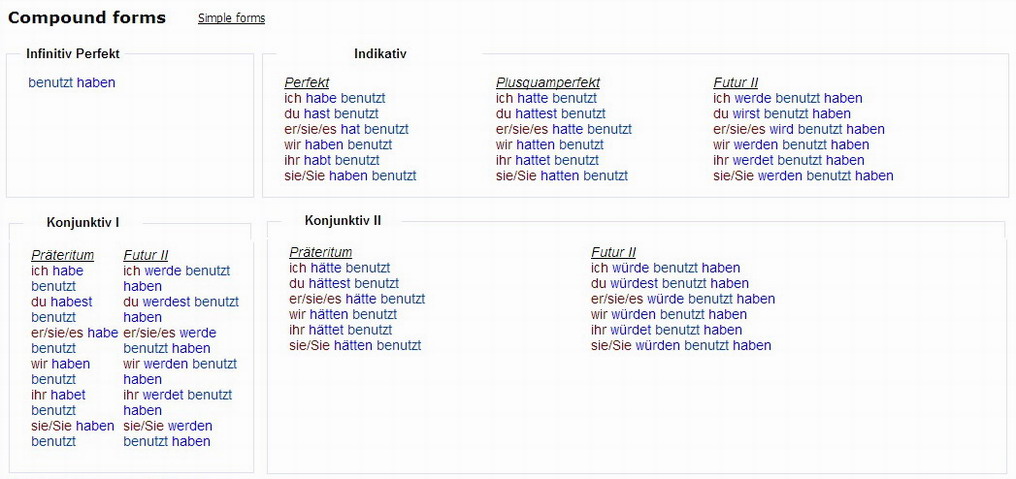Click 'du hattest benutzt' in Plusquamperfekt
1016x479 pixels.
pos(550,114)
